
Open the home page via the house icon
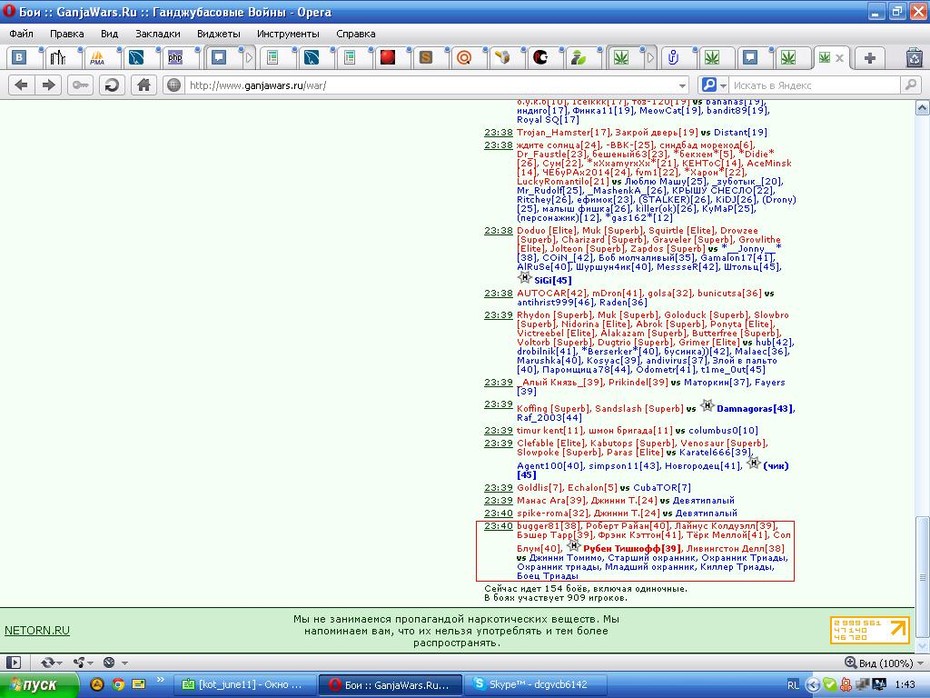click(144, 85)
